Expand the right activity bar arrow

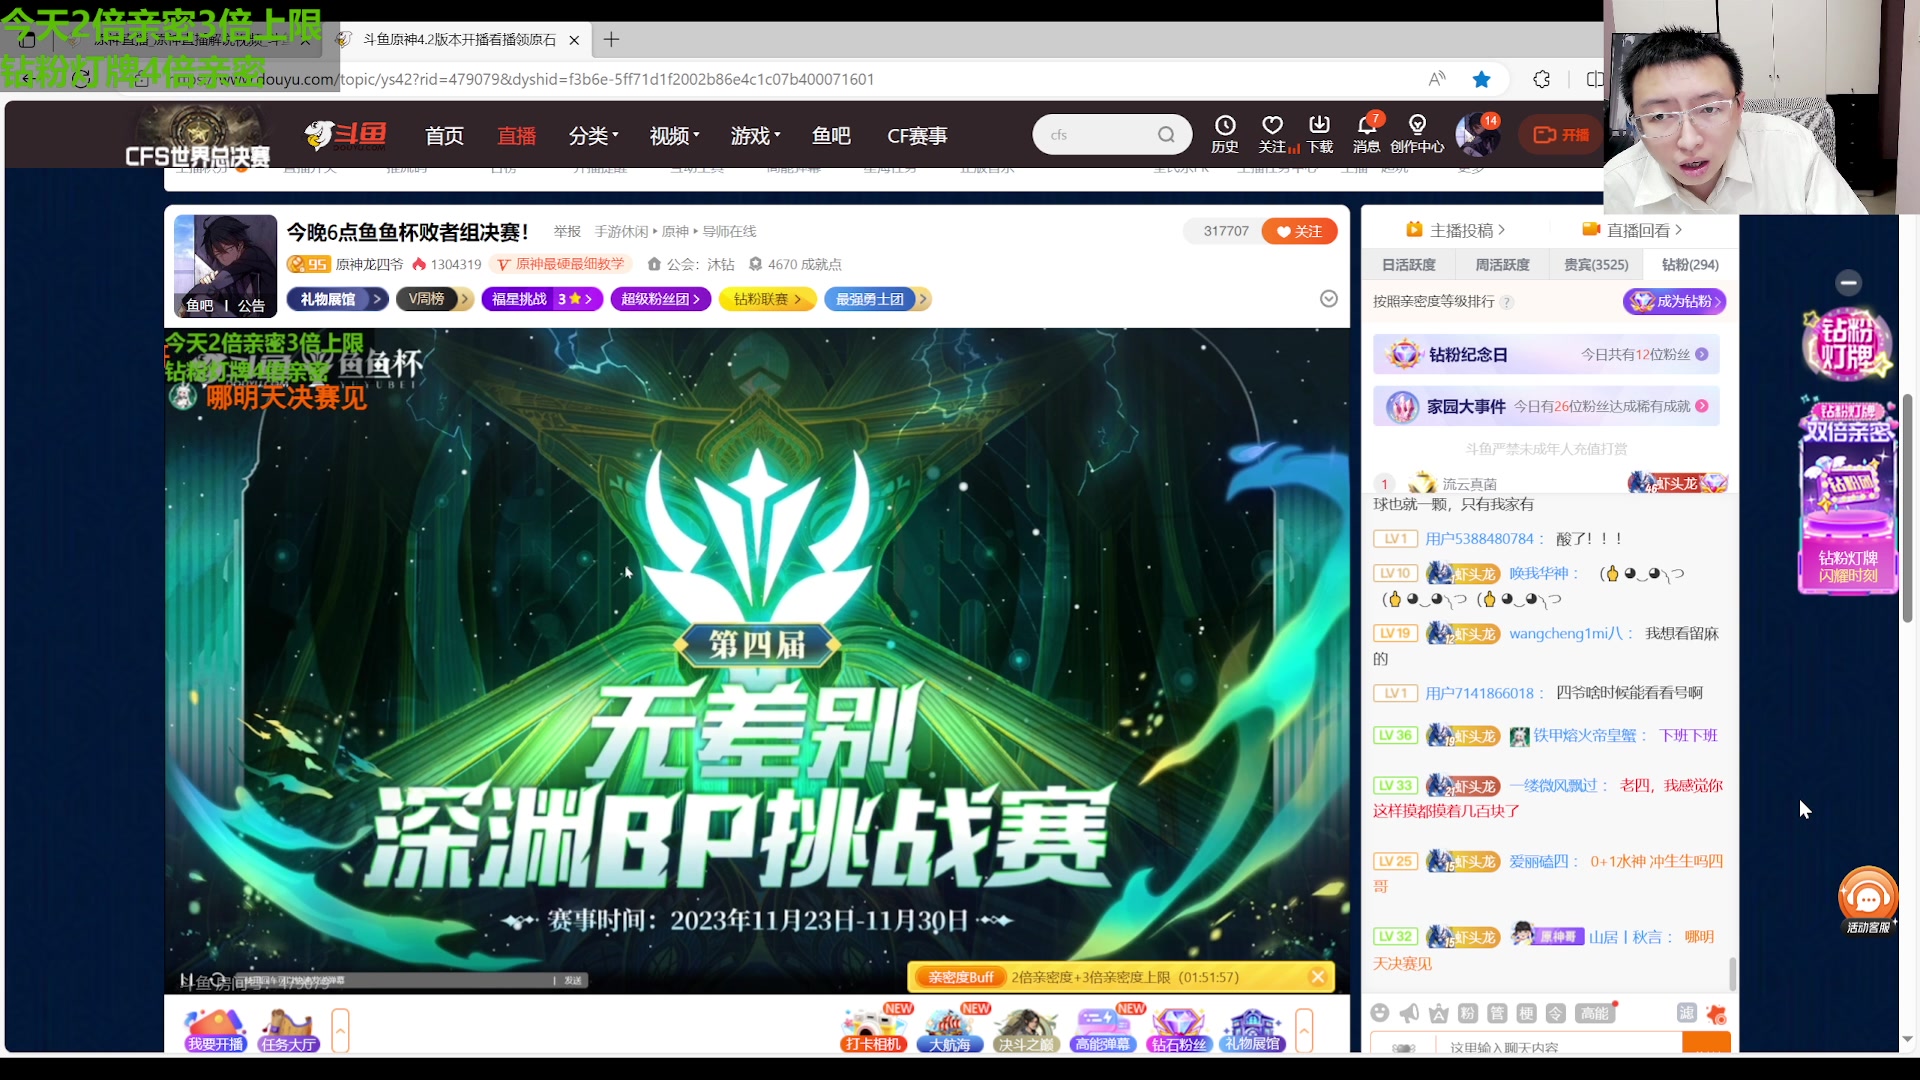1304,1030
